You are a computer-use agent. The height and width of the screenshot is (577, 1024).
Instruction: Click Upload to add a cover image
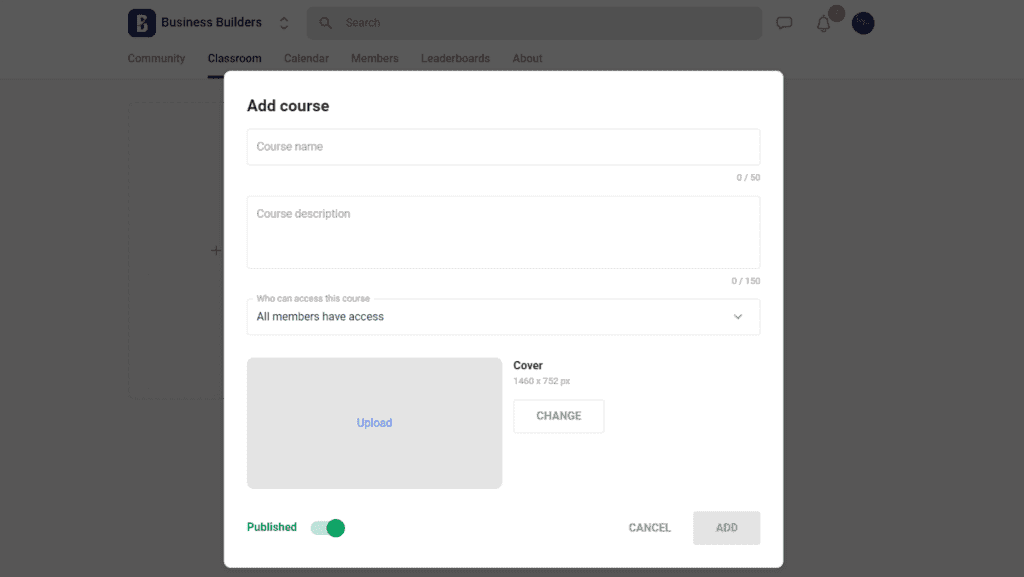(x=374, y=423)
